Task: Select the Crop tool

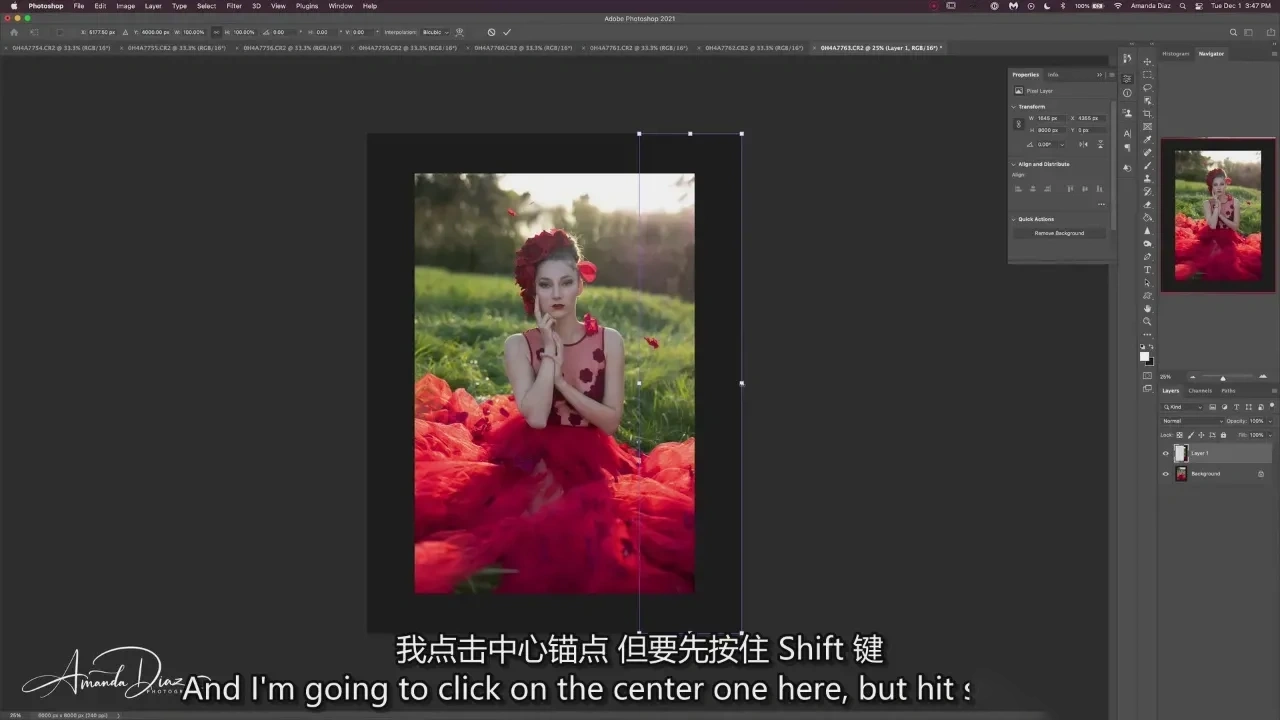Action: click(x=1147, y=114)
